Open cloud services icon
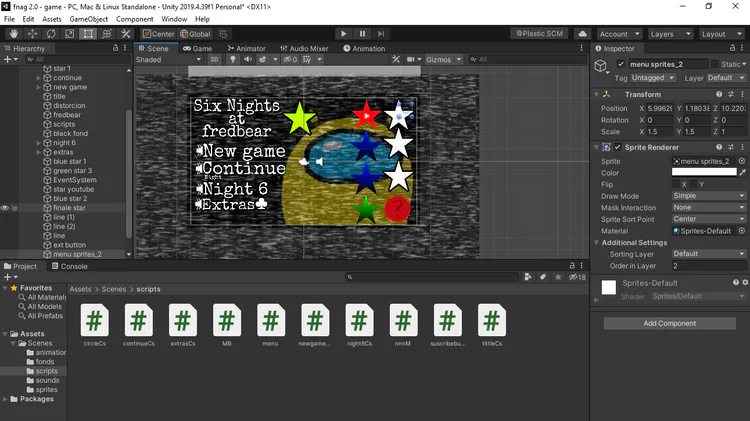 (x=582, y=34)
